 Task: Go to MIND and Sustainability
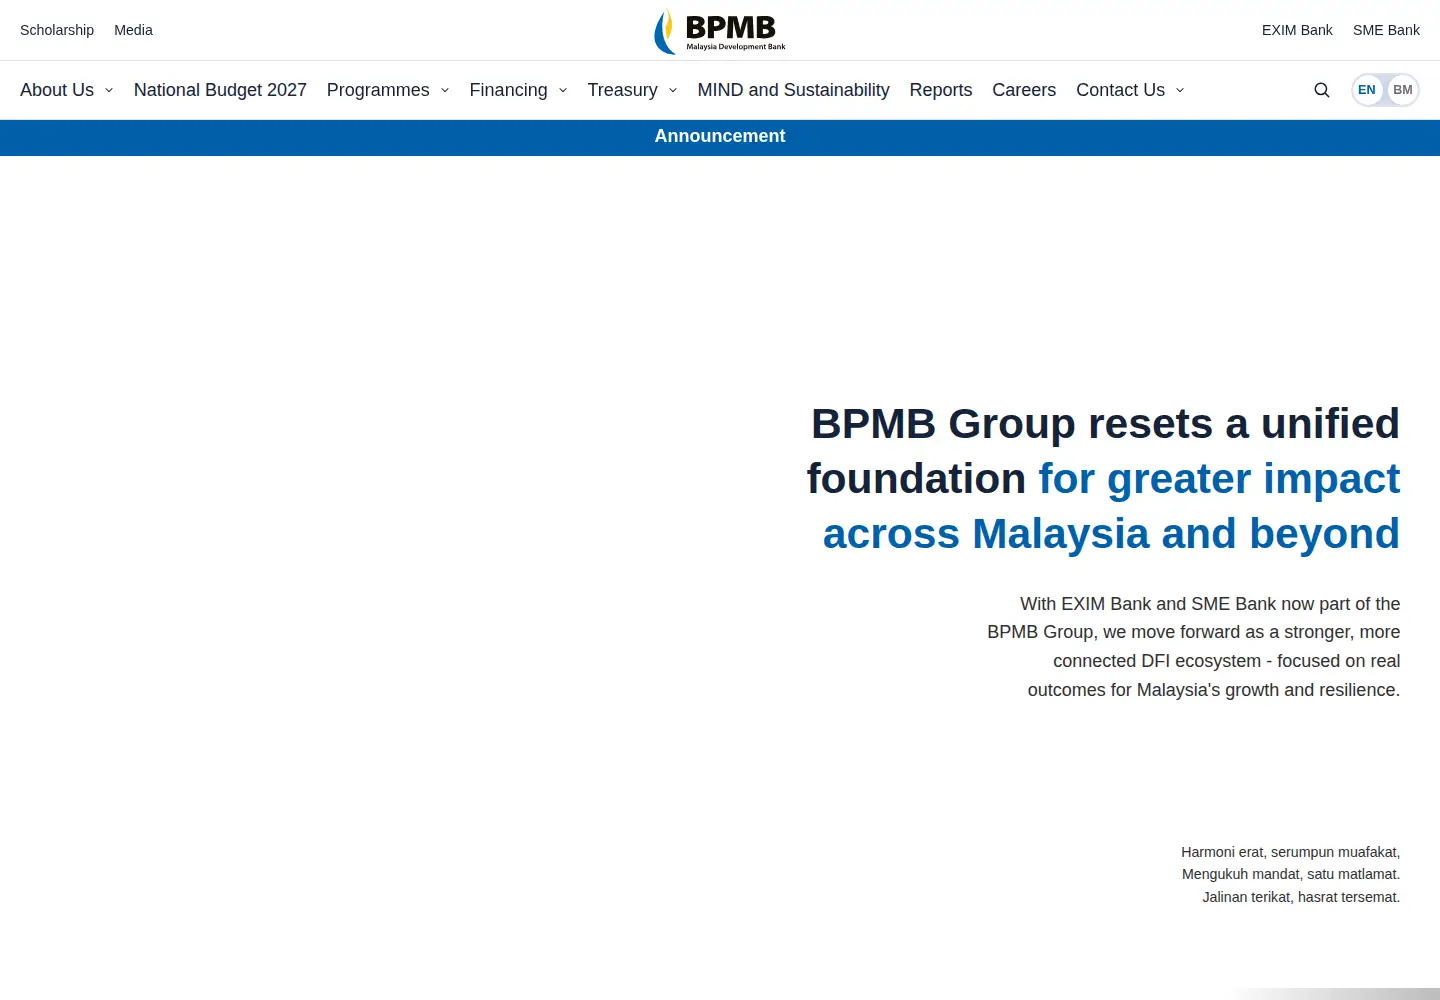793,90
